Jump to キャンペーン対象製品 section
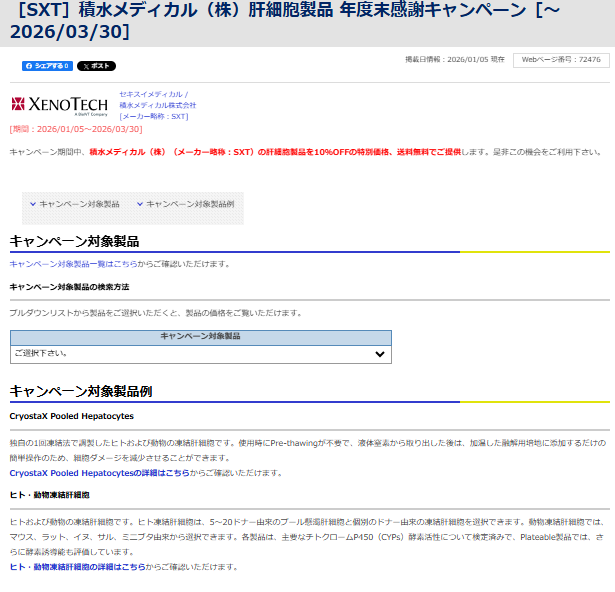This screenshot has height=592, width=615. 79,204
